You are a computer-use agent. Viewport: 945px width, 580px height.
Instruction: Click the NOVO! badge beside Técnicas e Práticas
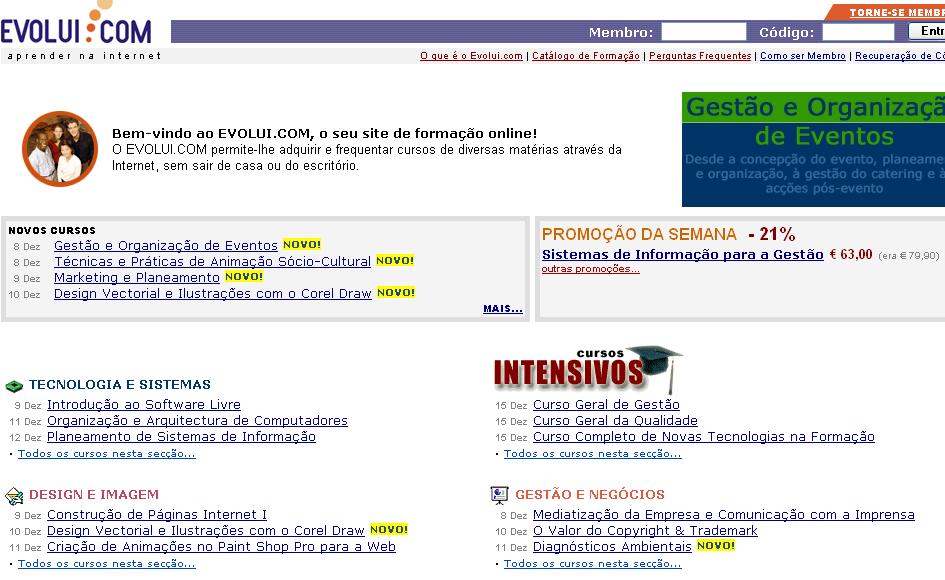pyautogui.click(x=395, y=260)
